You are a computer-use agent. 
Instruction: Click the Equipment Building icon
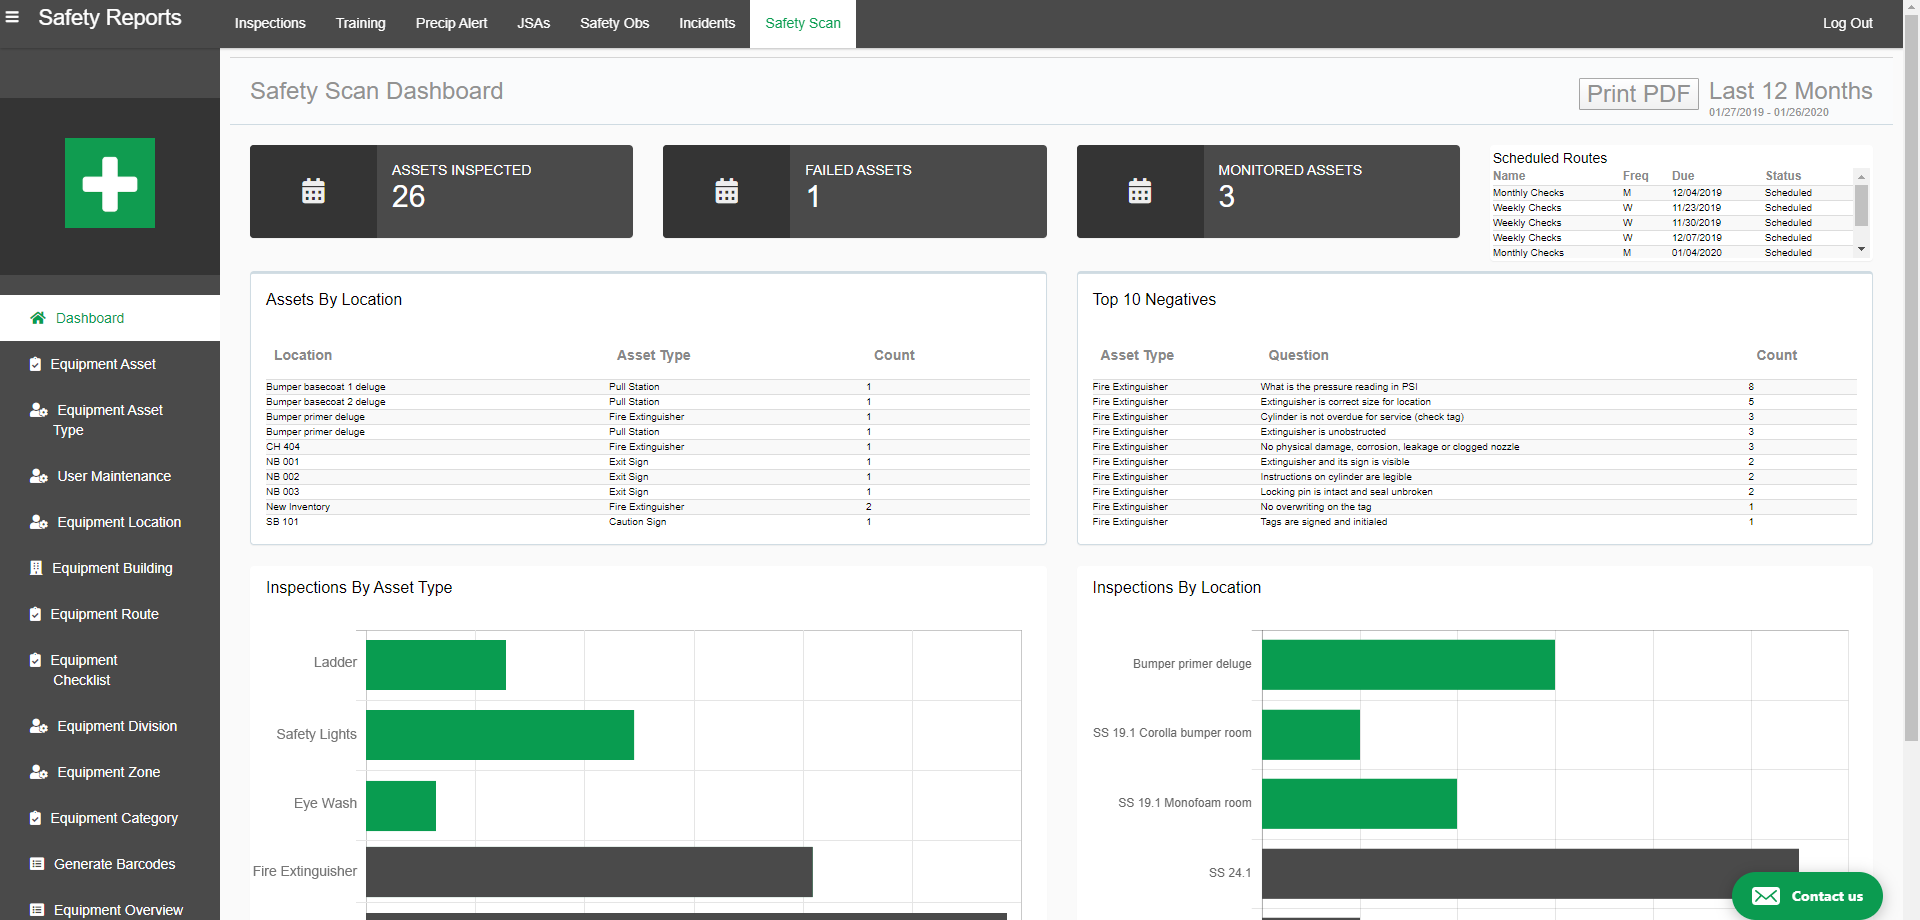click(36, 568)
